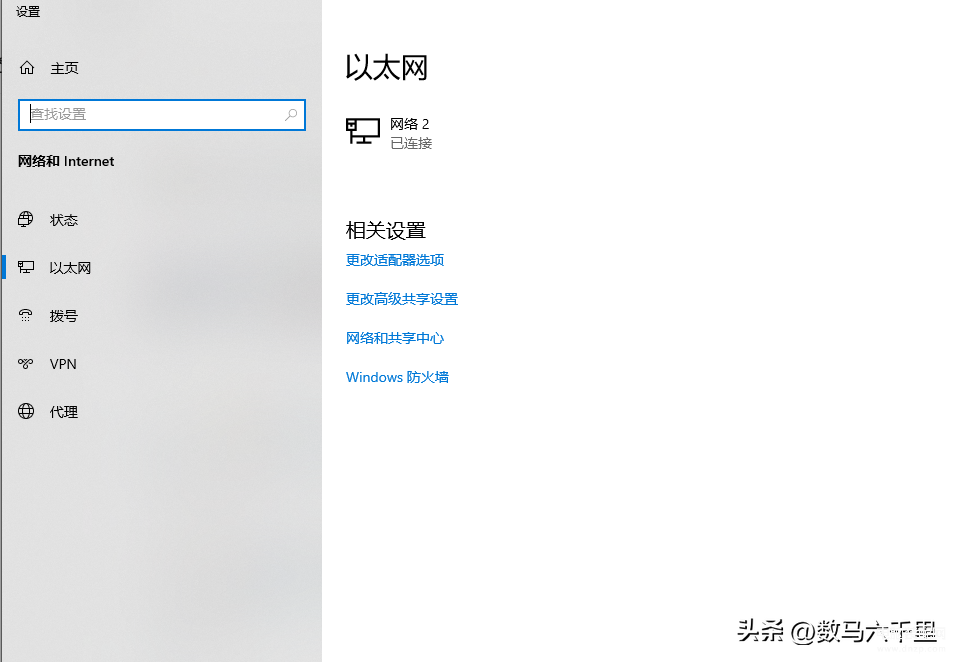956x662 pixels.
Task: Open the VPN settings label
Action: tap(63, 364)
